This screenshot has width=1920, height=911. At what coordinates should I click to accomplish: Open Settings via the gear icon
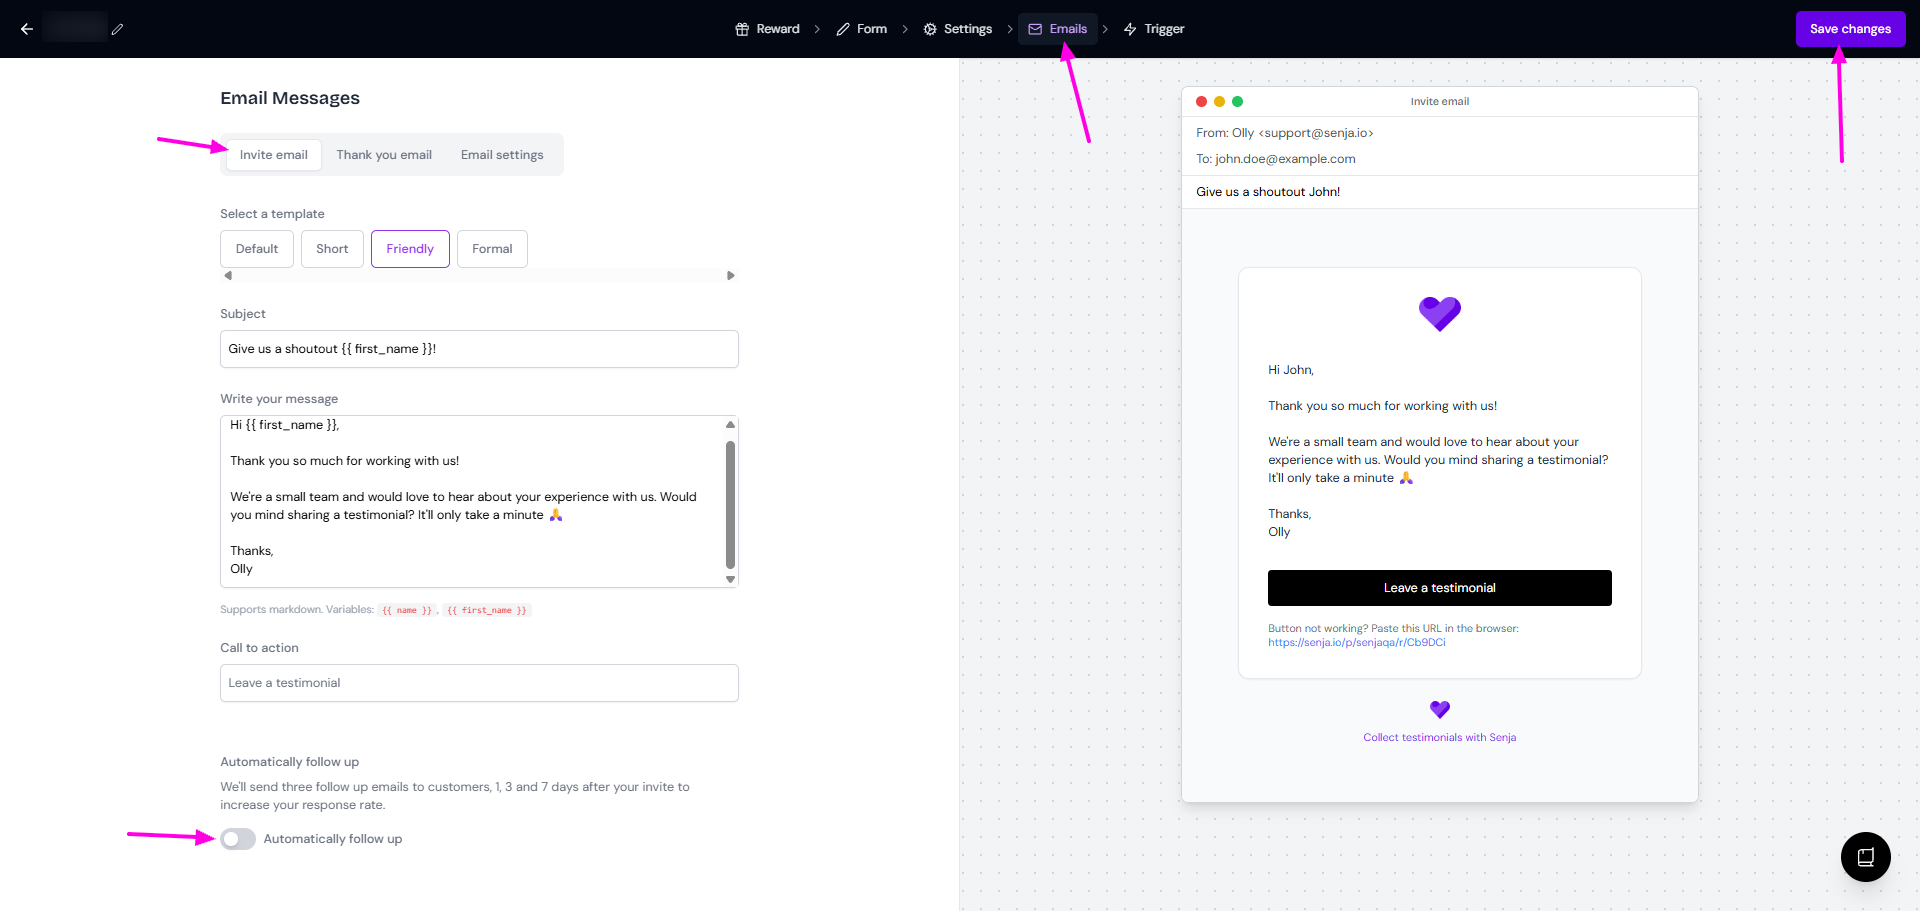click(929, 28)
